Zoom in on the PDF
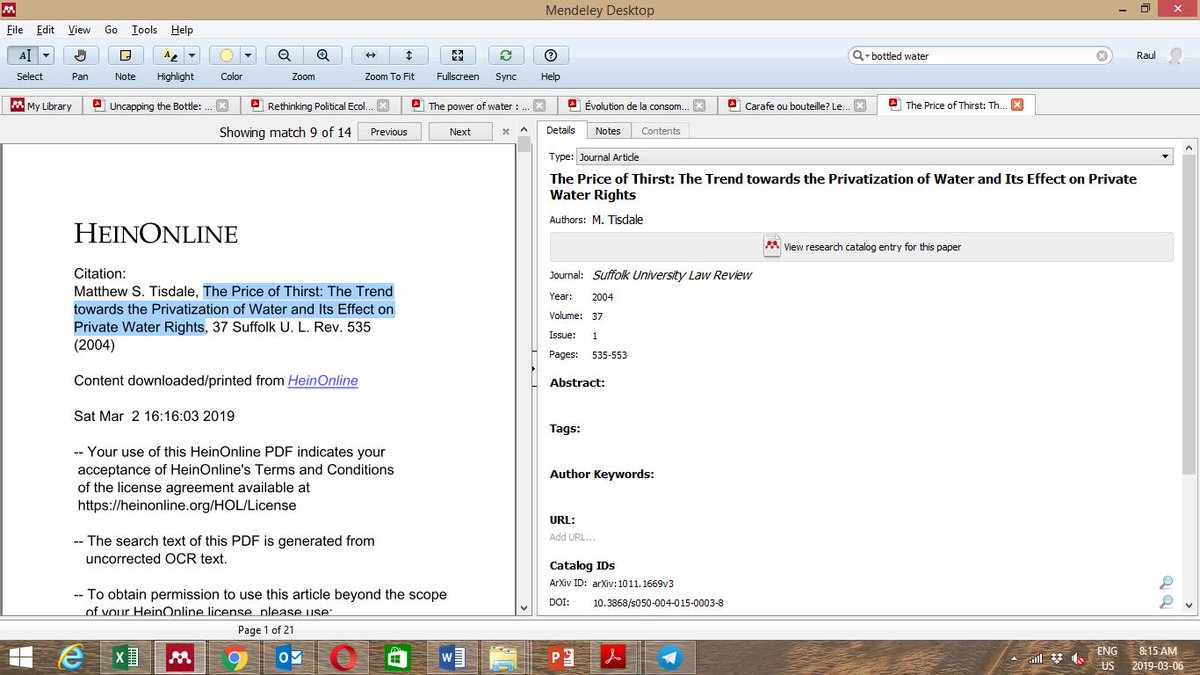The height and width of the screenshot is (675, 1200). [322, 56]
